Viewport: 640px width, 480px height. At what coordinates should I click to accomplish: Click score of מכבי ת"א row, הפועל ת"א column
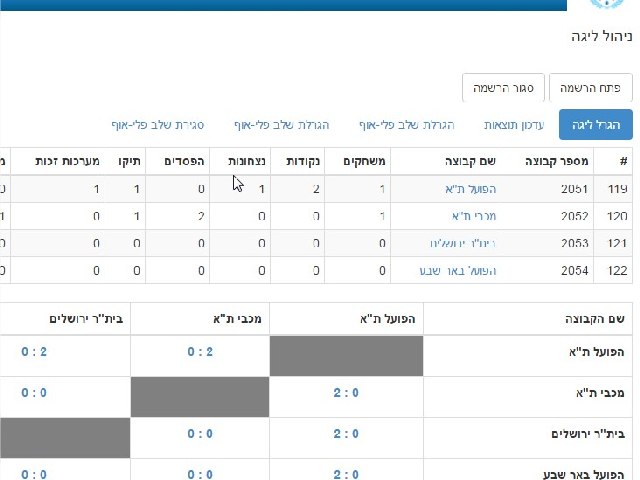click(347, 392)
